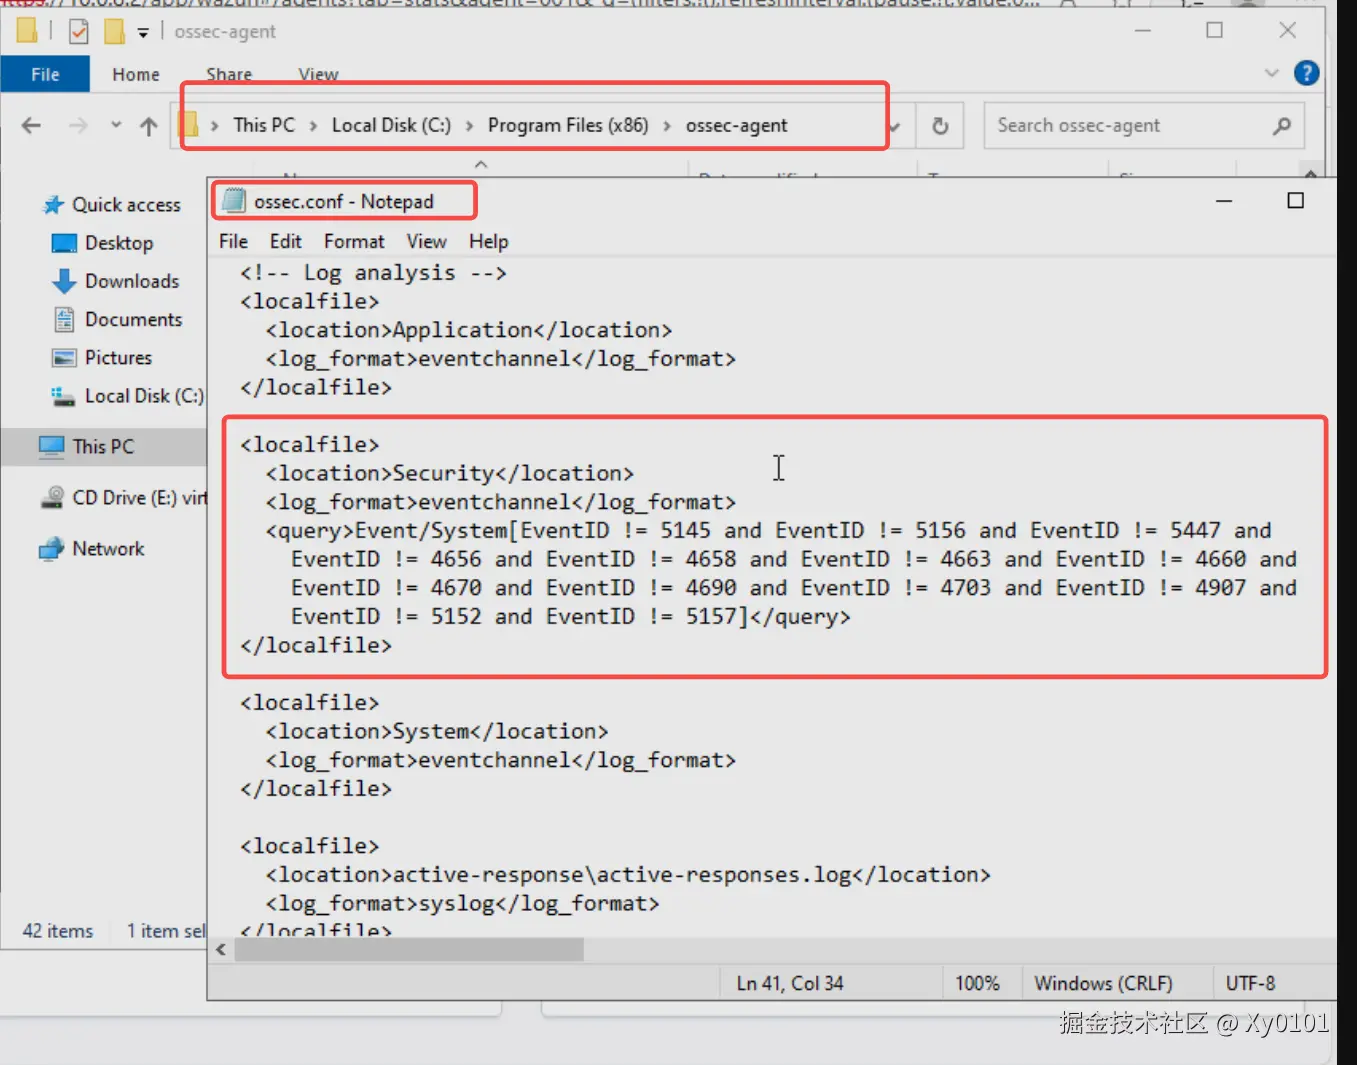
Task: Click Notepad title bar icon
Action: pos(234,201)
